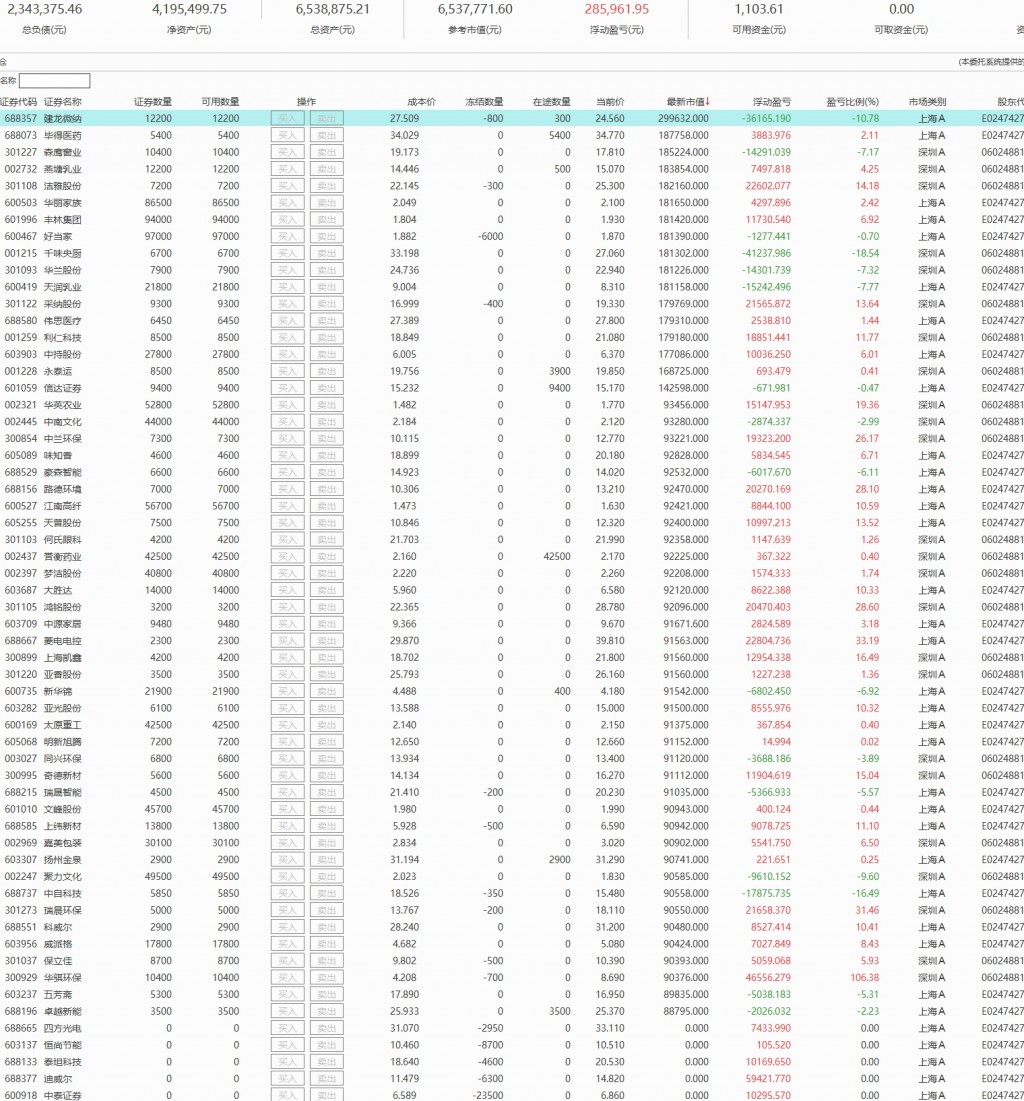The height and width of the screenshot is (1101, 1024).
Task: Click 买入 for stock 301093
Action: pos(288,270)
